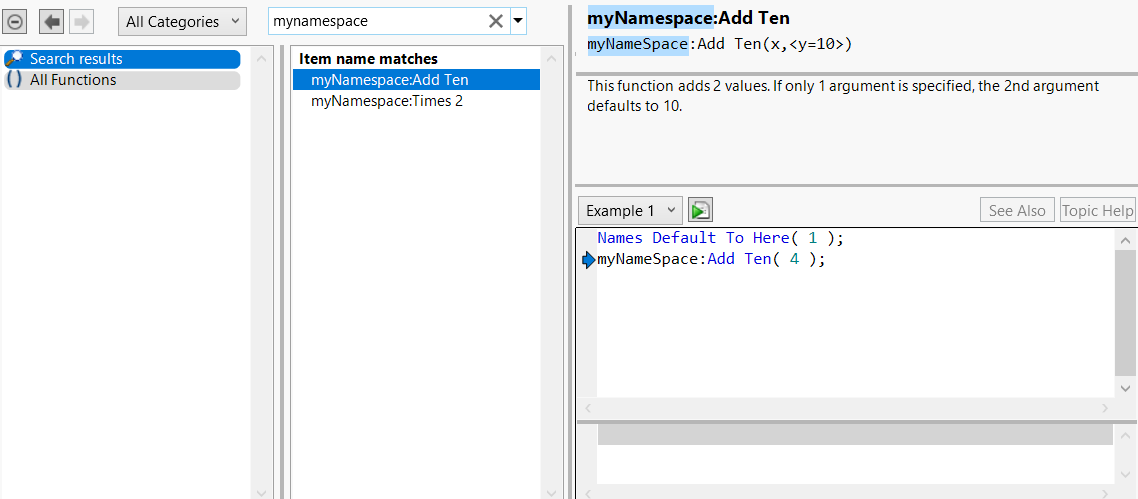The width and height of the screenshot is (1138, 499).
Task: Select myNamespace:Times 2 in the results list
Action: (387, 101)
